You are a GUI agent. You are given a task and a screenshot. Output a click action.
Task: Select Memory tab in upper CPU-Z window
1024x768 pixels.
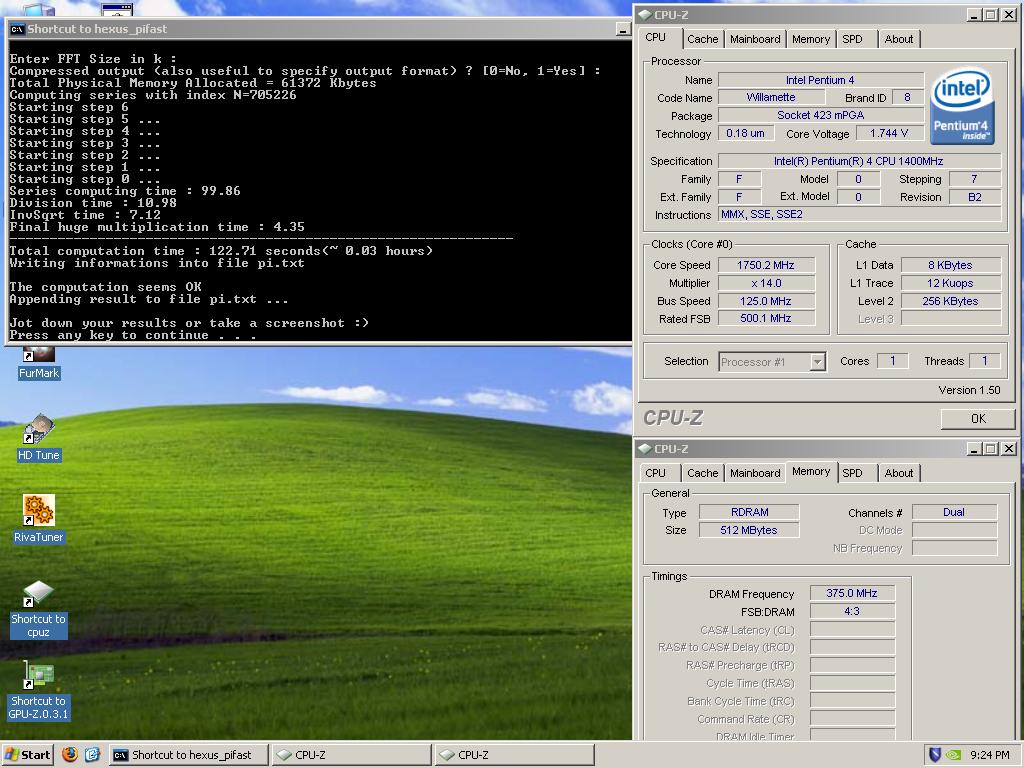click(x=810, y=39)
